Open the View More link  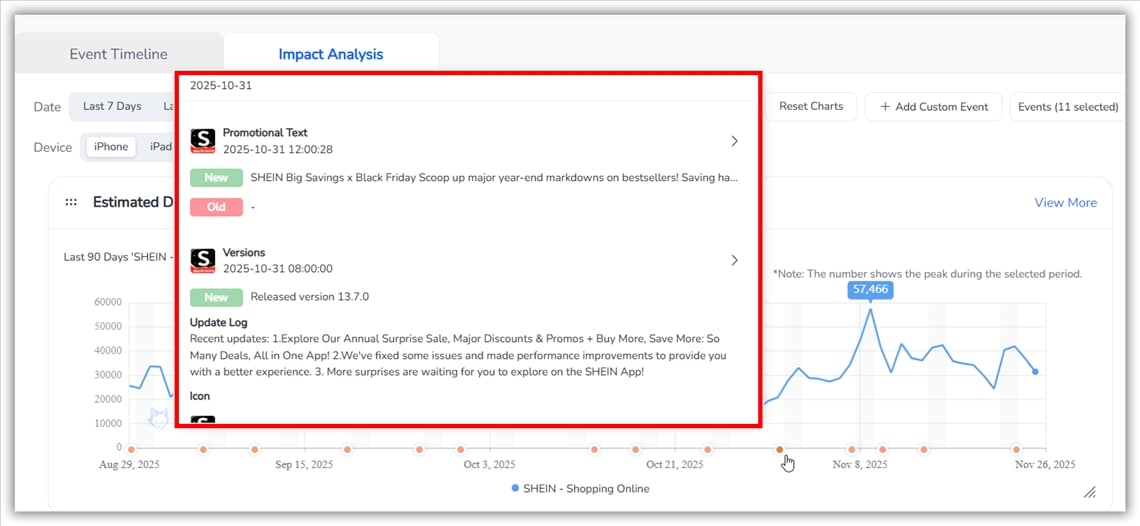(x=1065, y=202)
